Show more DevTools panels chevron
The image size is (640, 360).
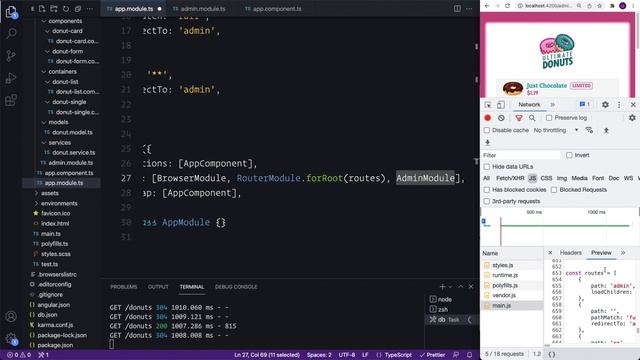click(552, 105)
